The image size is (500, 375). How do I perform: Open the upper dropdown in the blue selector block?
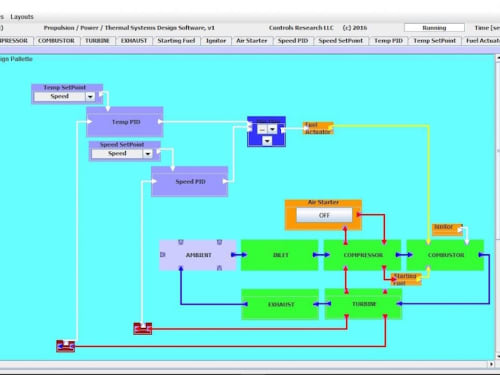[x=272, y=129]
